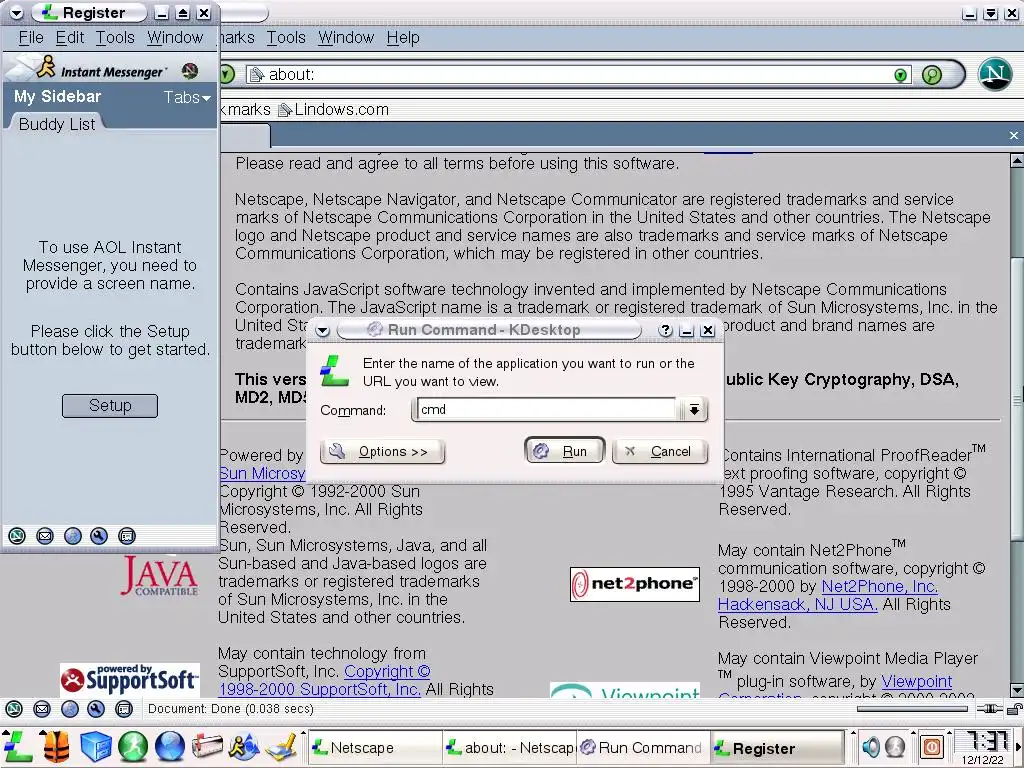Open Window menu in Register window
This screenshot has height=768, width=1024.
(x=175, y=38)
